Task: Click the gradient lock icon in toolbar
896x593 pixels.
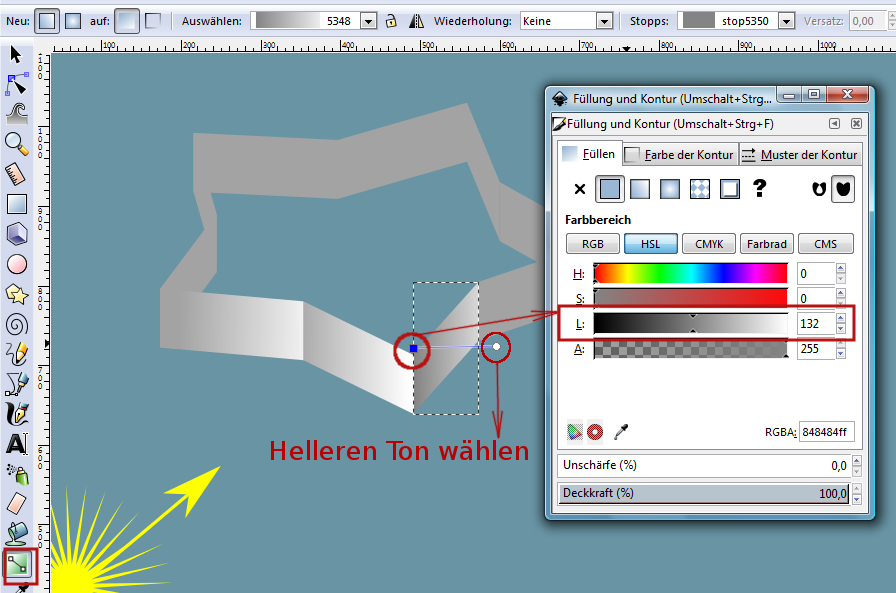Action: point(391,21)
